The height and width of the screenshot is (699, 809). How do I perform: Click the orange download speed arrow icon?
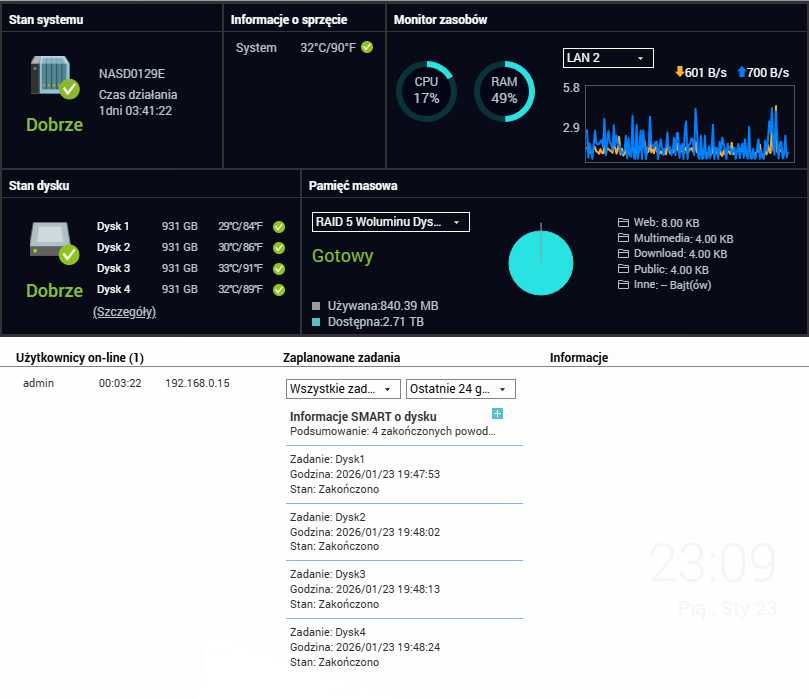pos(679,72)
